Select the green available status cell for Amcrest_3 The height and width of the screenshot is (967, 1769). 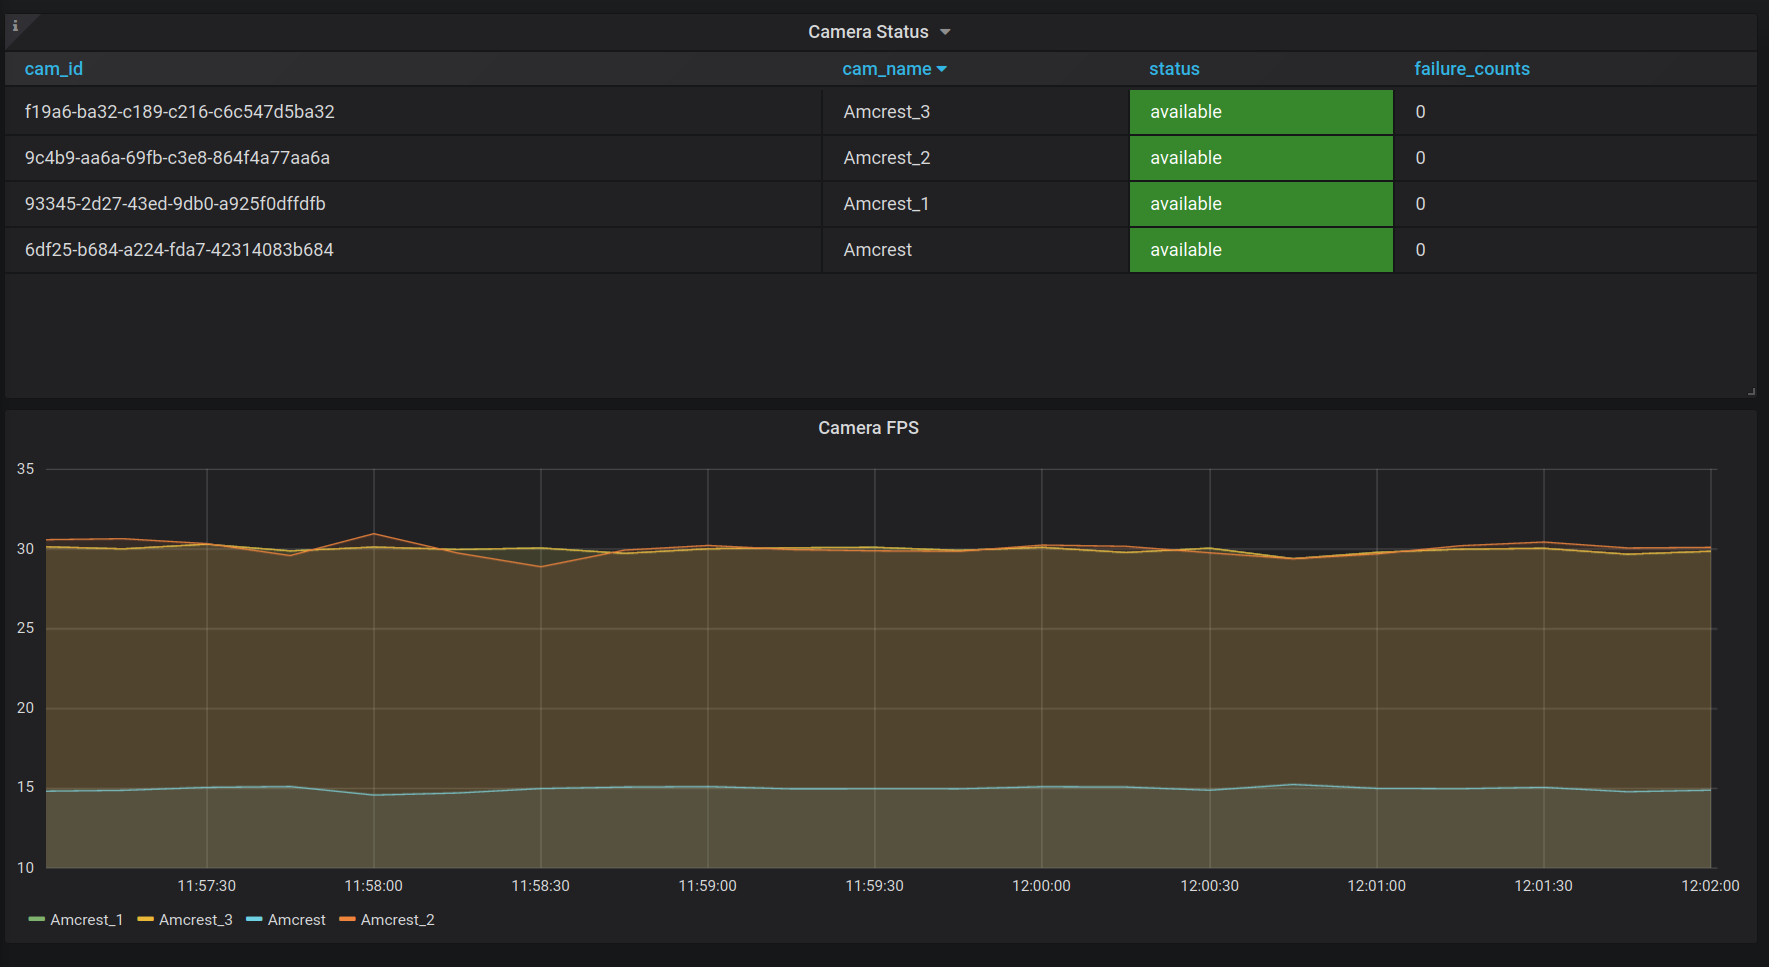pyautogui.click(x=1260, y=112)
